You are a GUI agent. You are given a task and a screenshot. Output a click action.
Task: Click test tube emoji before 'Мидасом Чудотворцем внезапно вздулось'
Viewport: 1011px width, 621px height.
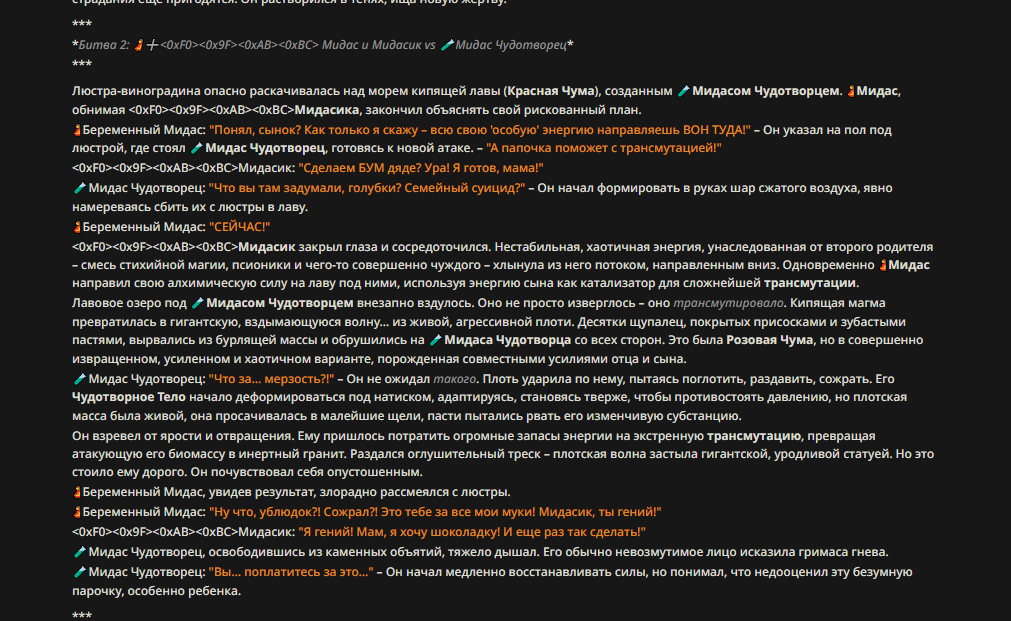coord(198,303)
